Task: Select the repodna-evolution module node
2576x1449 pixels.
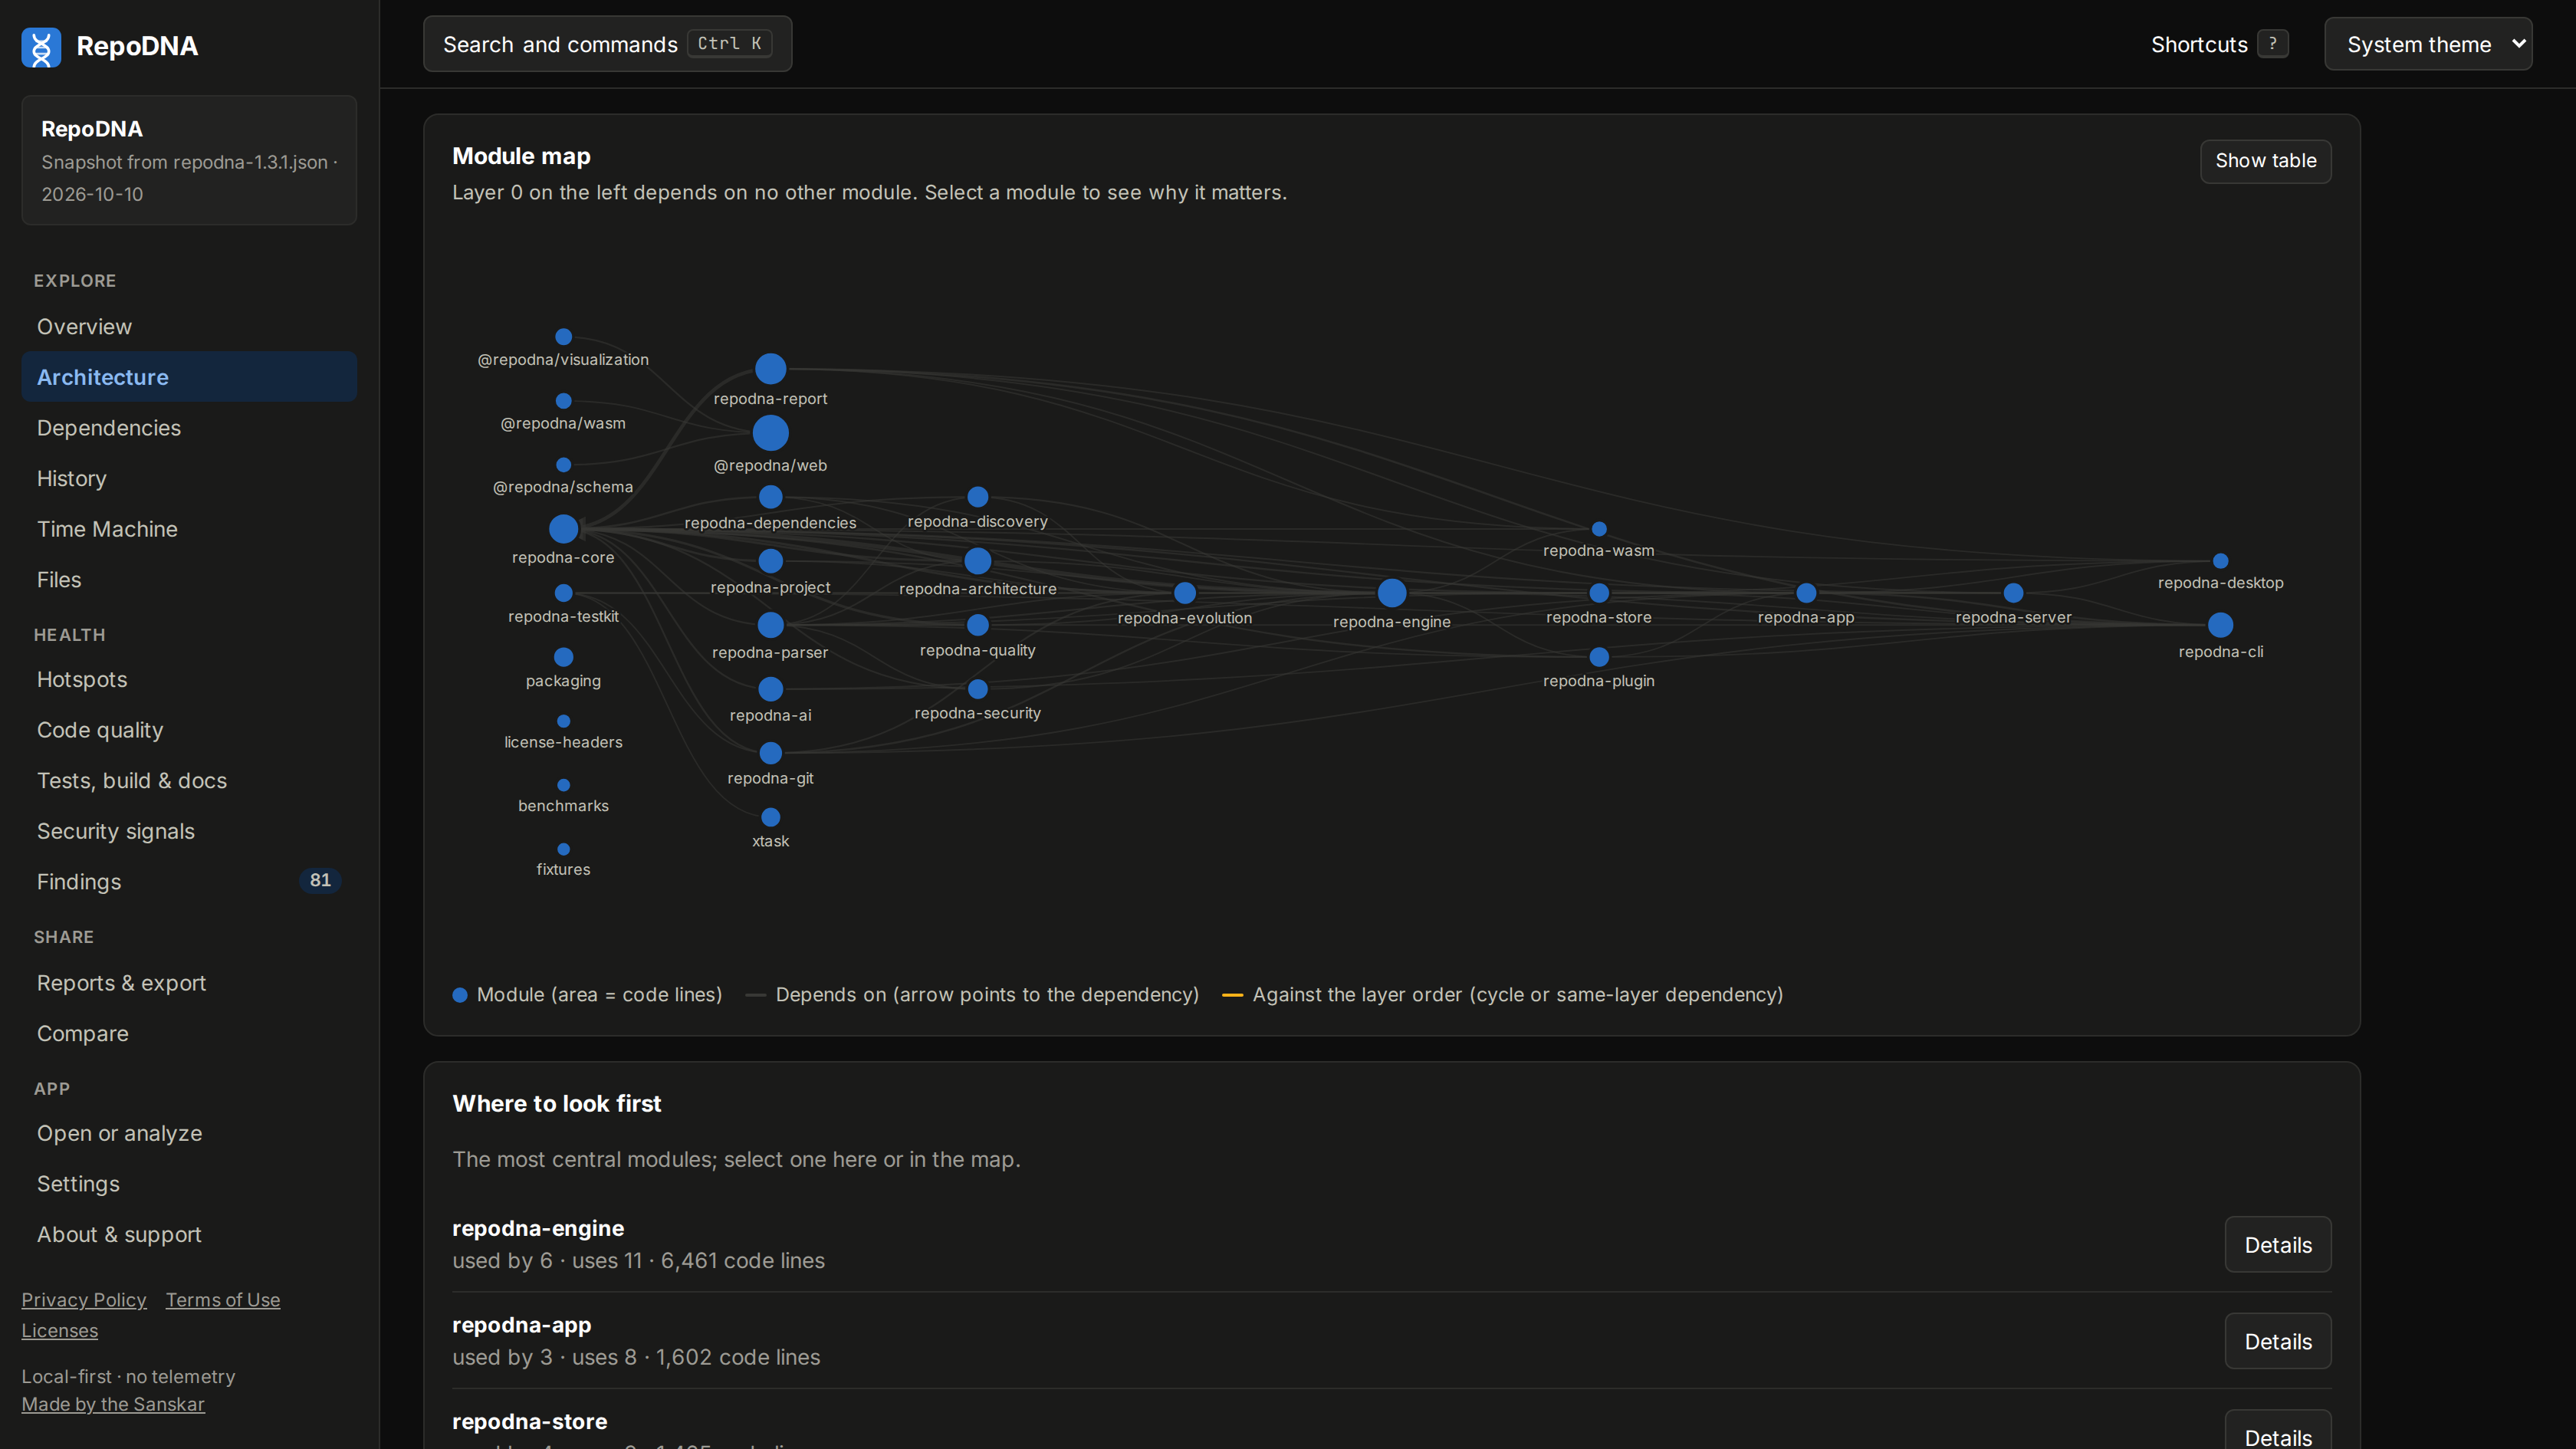Action: [x=1184, y=592]
